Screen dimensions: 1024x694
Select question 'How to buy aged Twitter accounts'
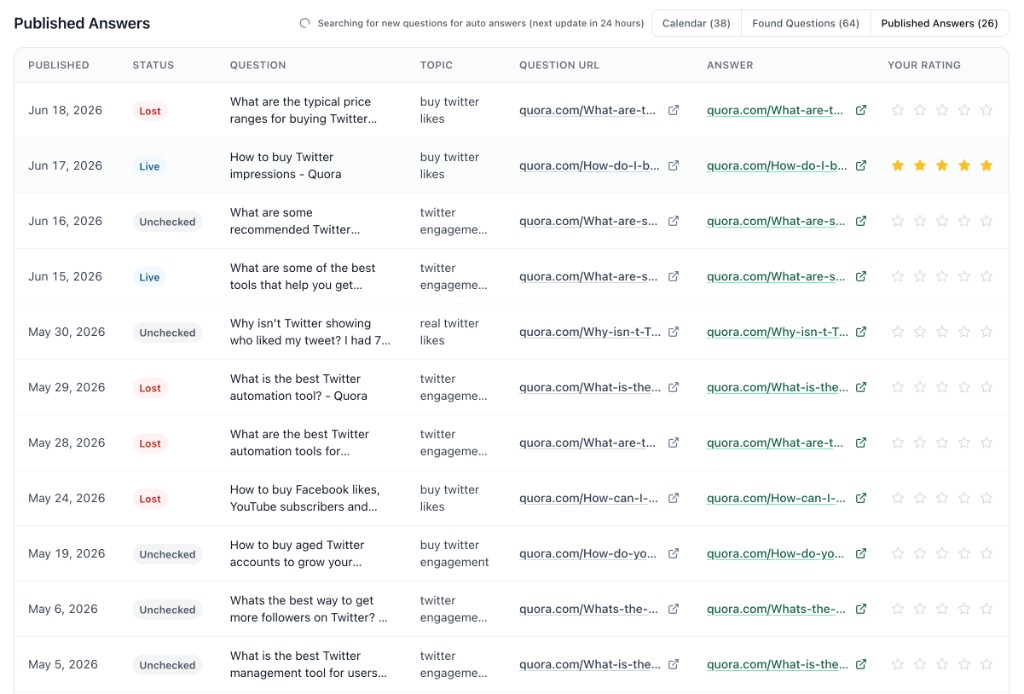pos(297,554)
